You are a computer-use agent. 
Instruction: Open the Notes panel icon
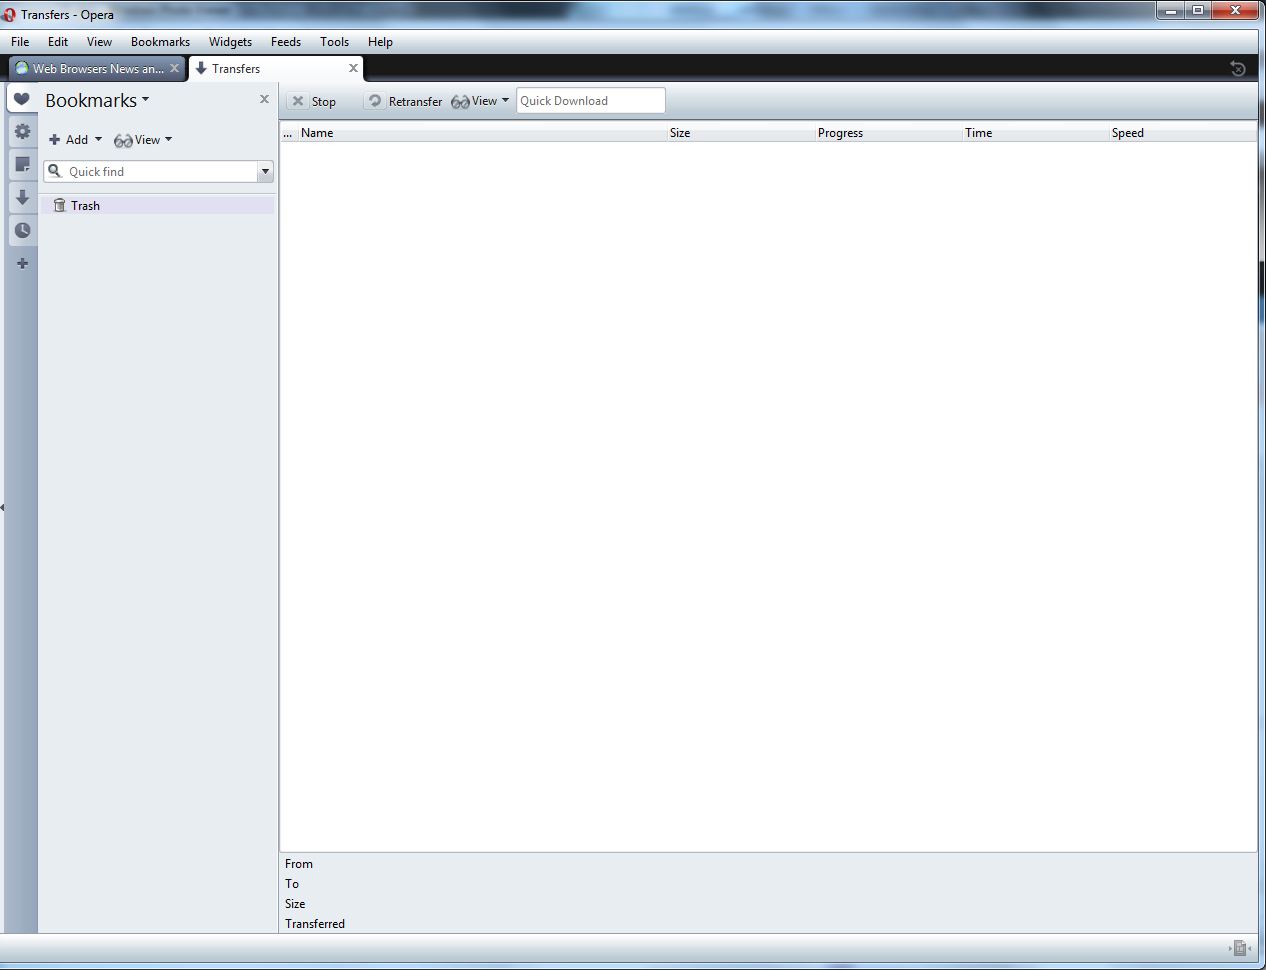[22, 164]
